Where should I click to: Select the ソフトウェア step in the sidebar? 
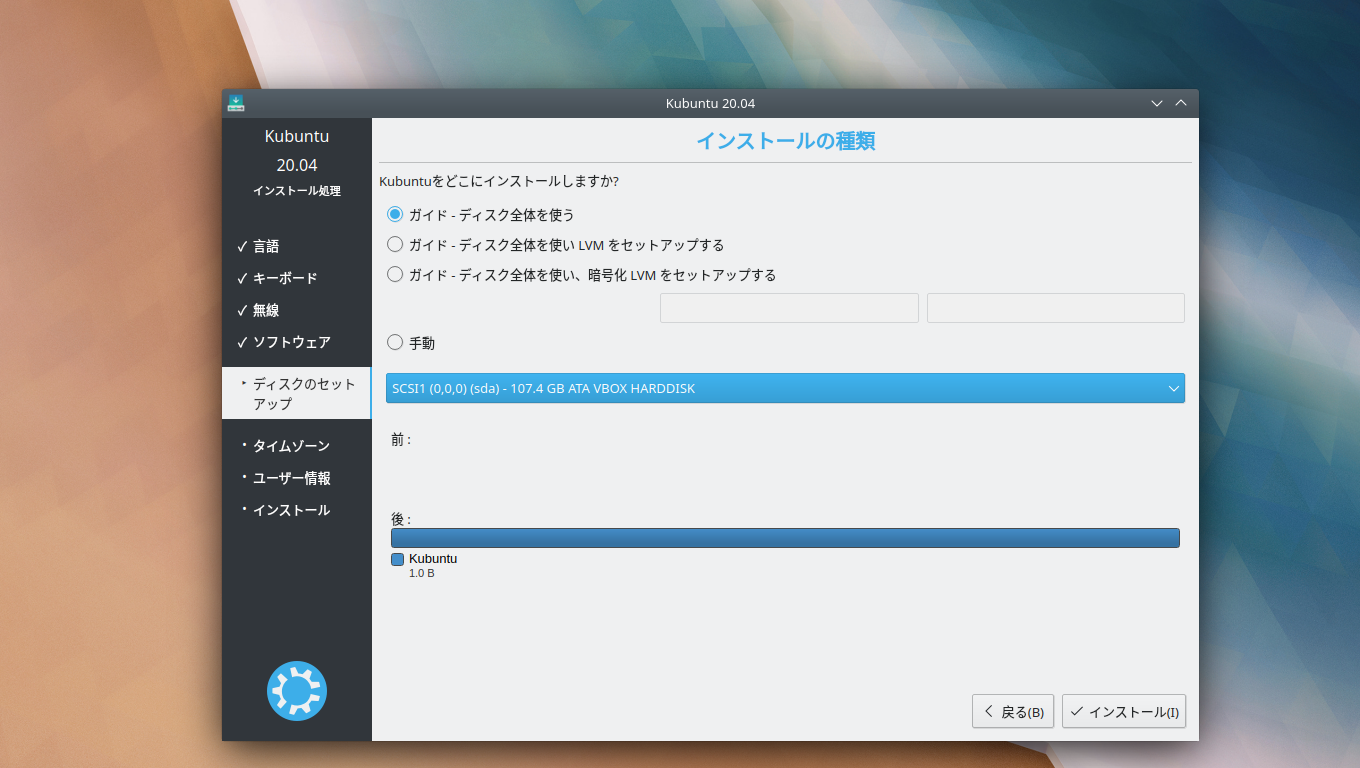click(291, 342)
